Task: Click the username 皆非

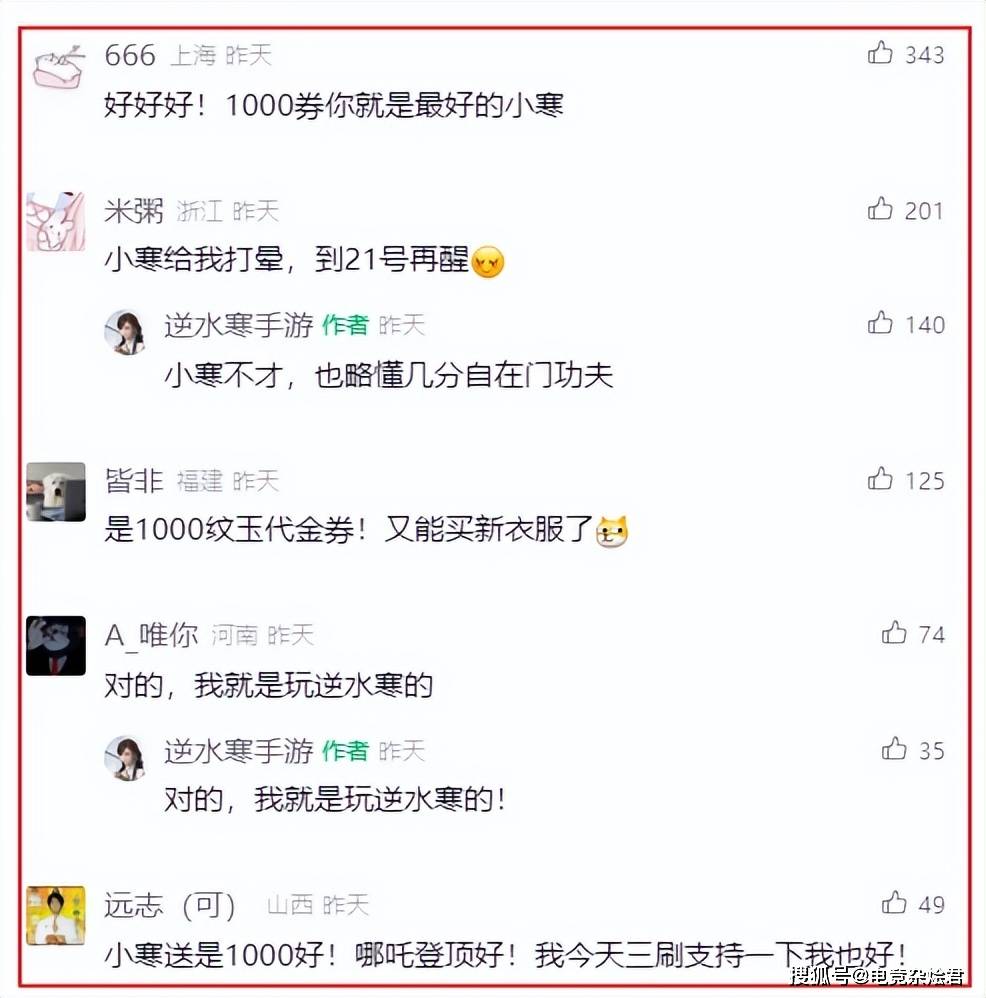Action: 134,481
